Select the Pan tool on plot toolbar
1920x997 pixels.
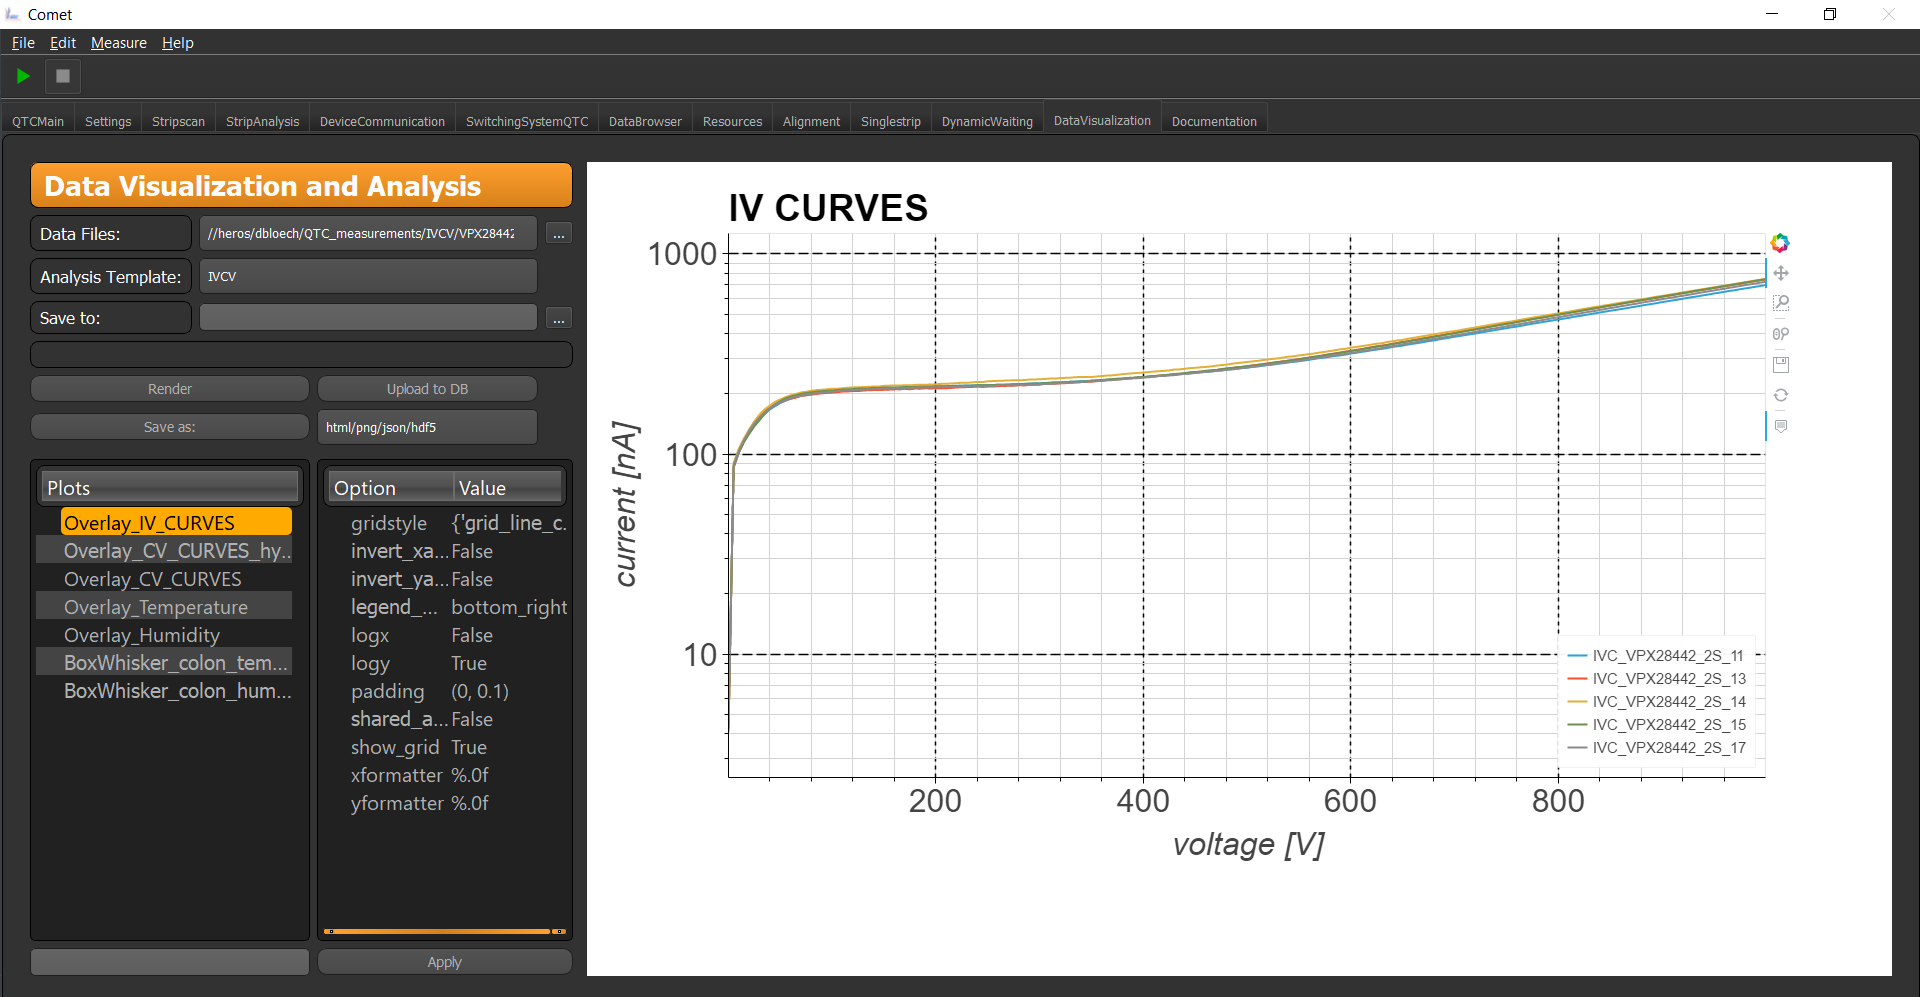point(1781,273)
